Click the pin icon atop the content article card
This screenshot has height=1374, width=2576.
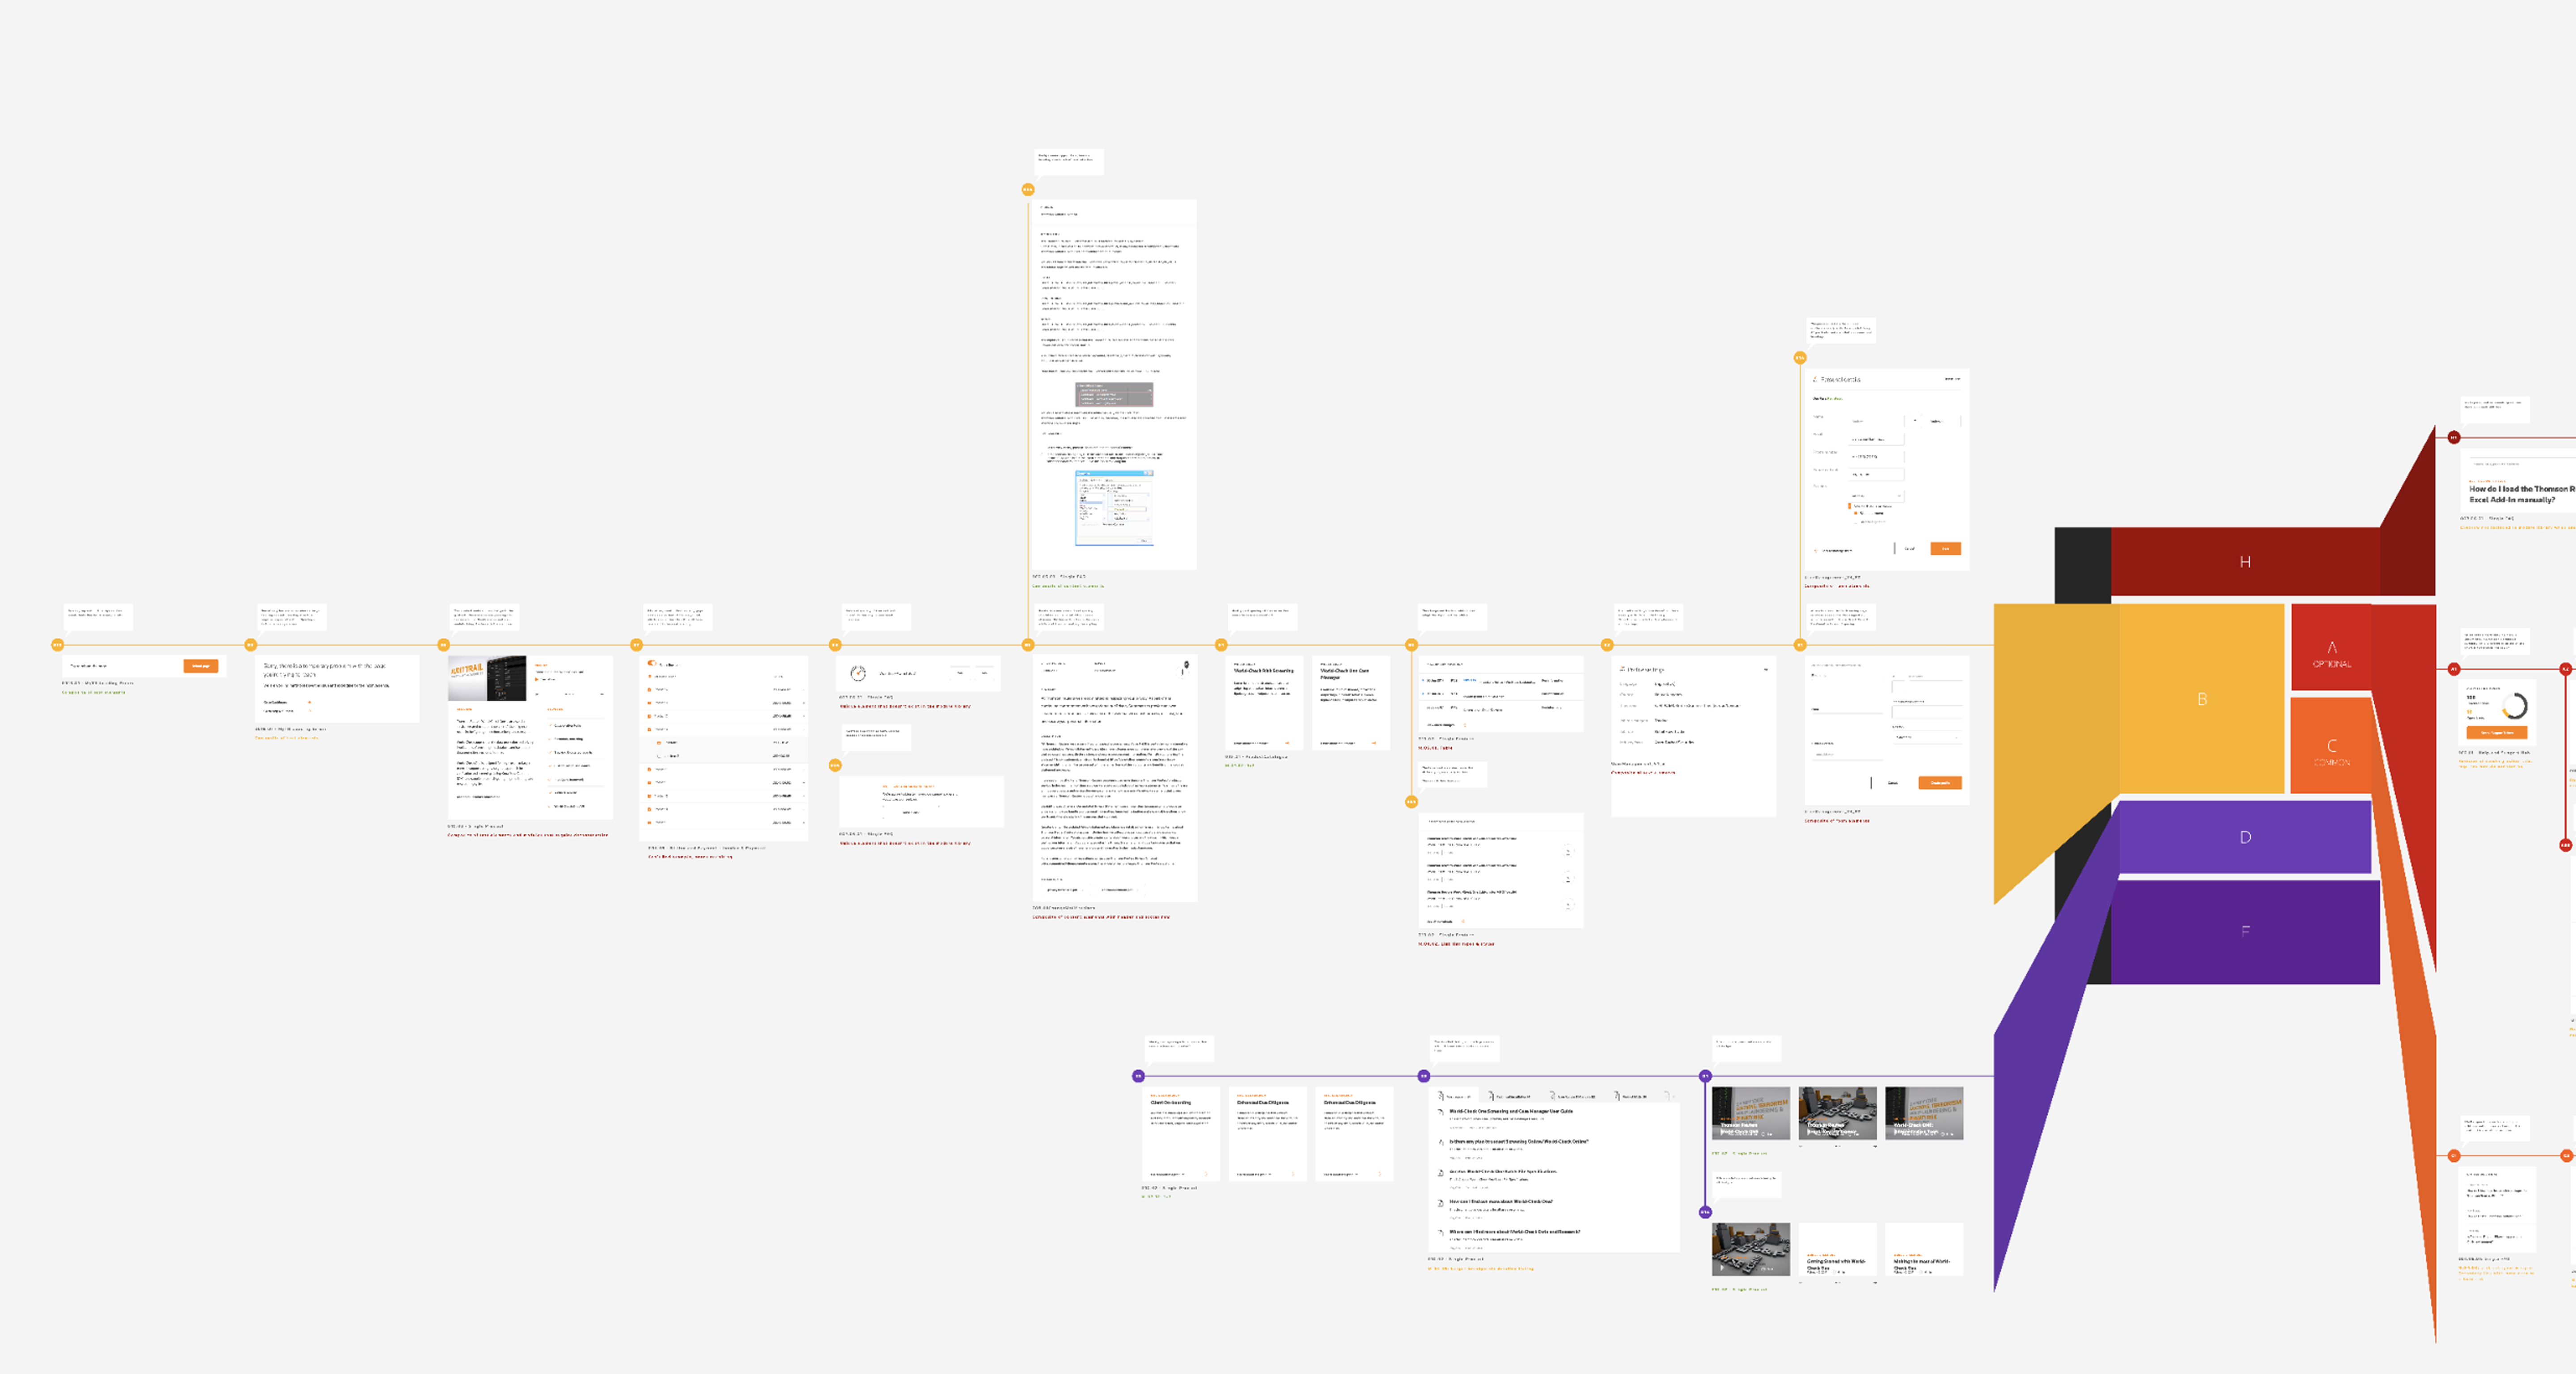[x=1186, y=665]
